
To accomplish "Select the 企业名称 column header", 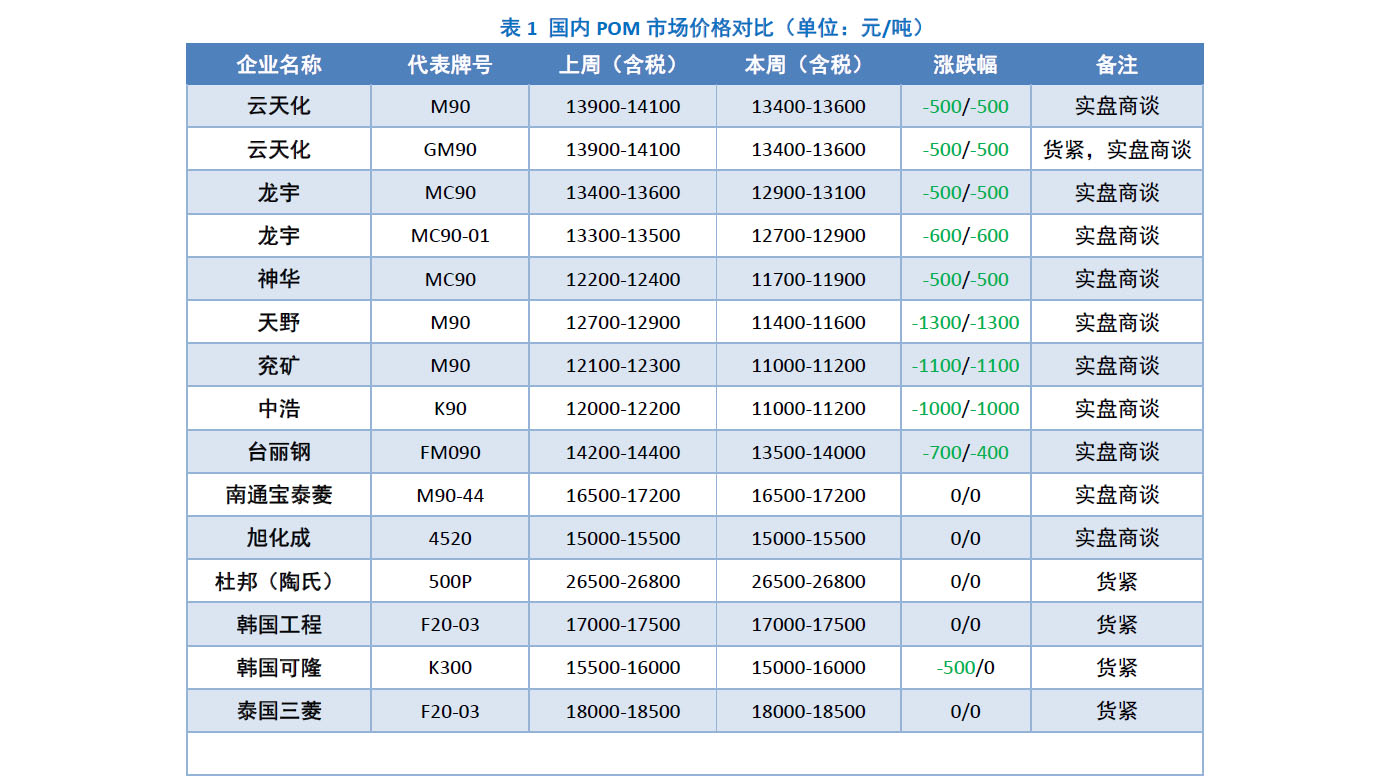I will pos(279,65).
